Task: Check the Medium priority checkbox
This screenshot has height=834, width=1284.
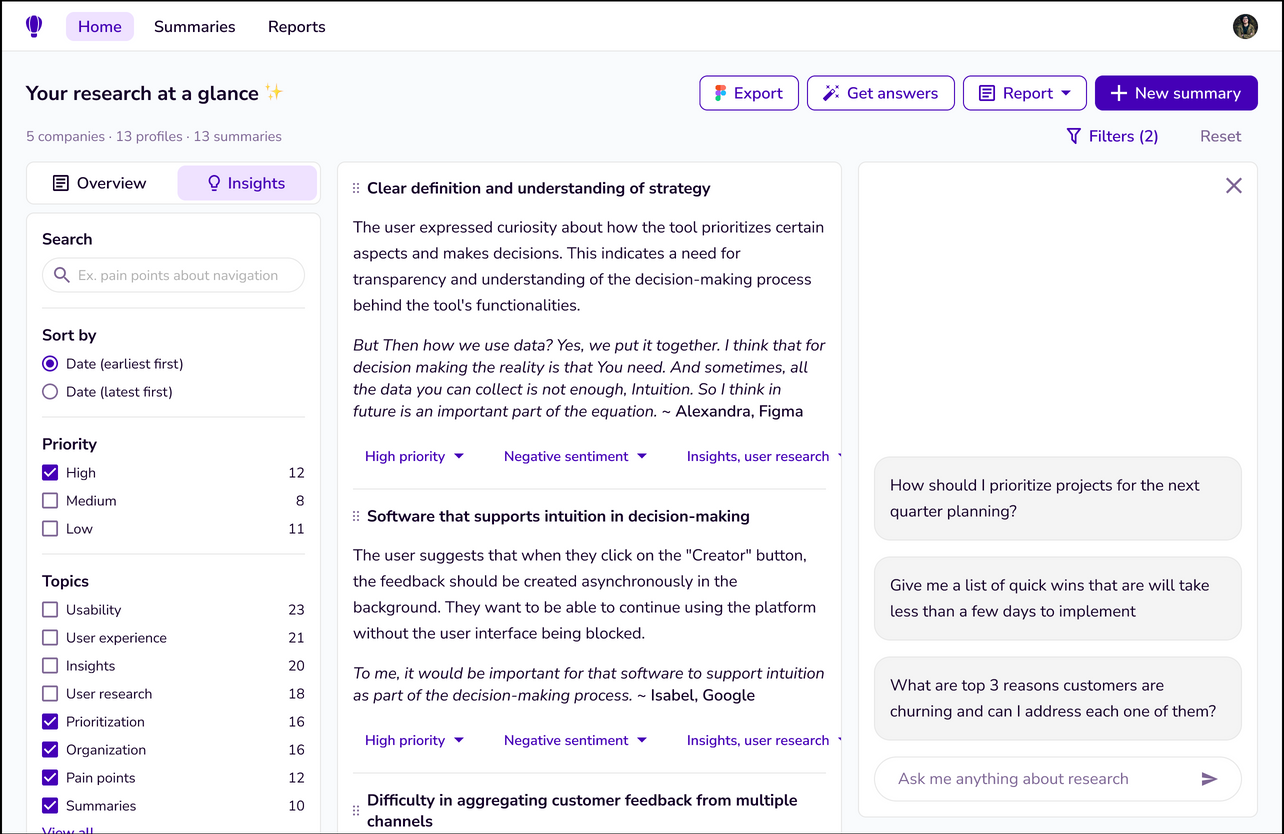Action: 50,501
